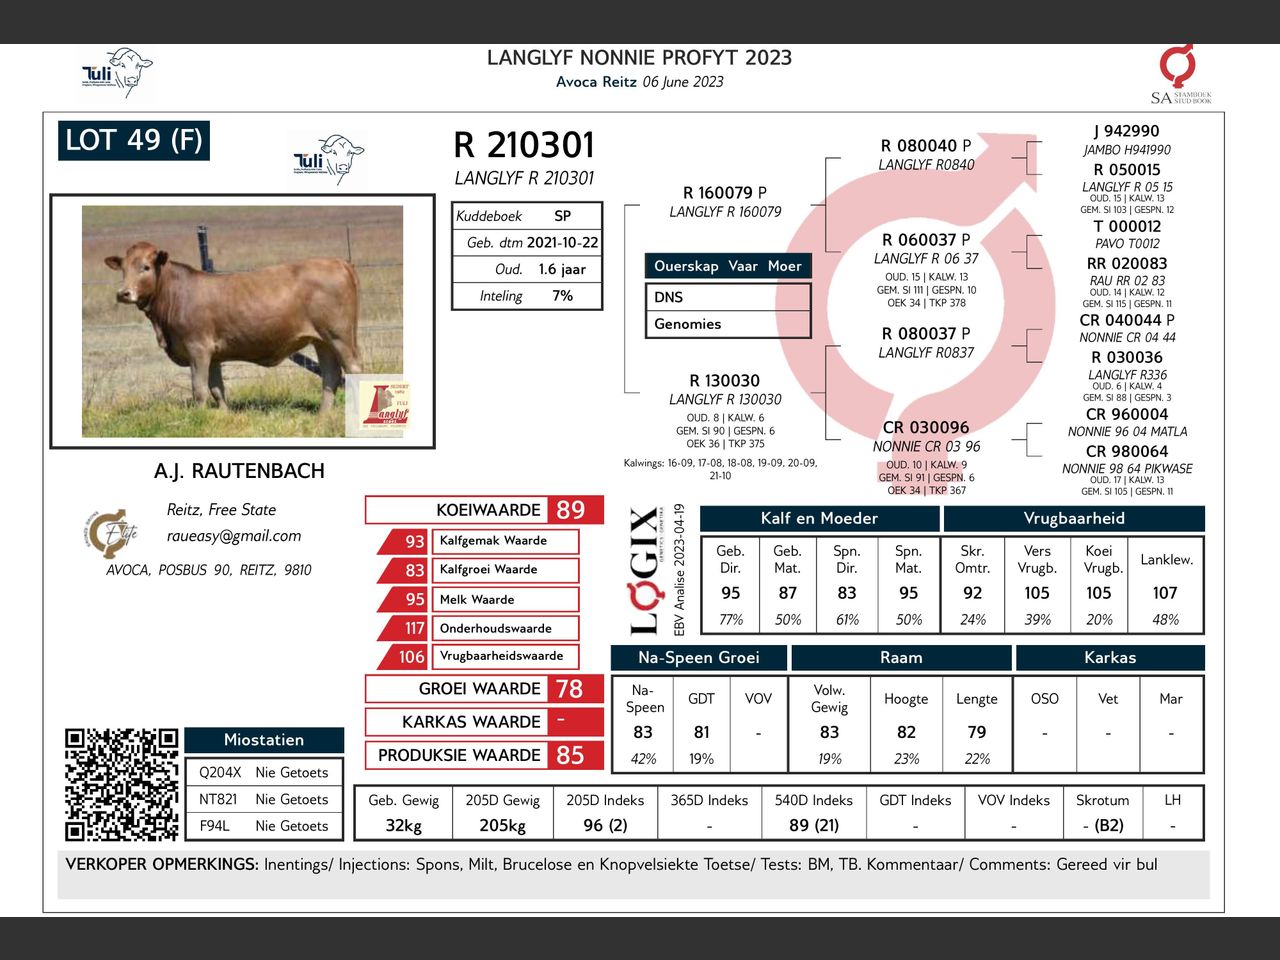The height and width of the screenshot is (960, 1280).
Task: Click ancestor CR 980064 NONNIE PIKWASE
Action: pos(1127,460)
